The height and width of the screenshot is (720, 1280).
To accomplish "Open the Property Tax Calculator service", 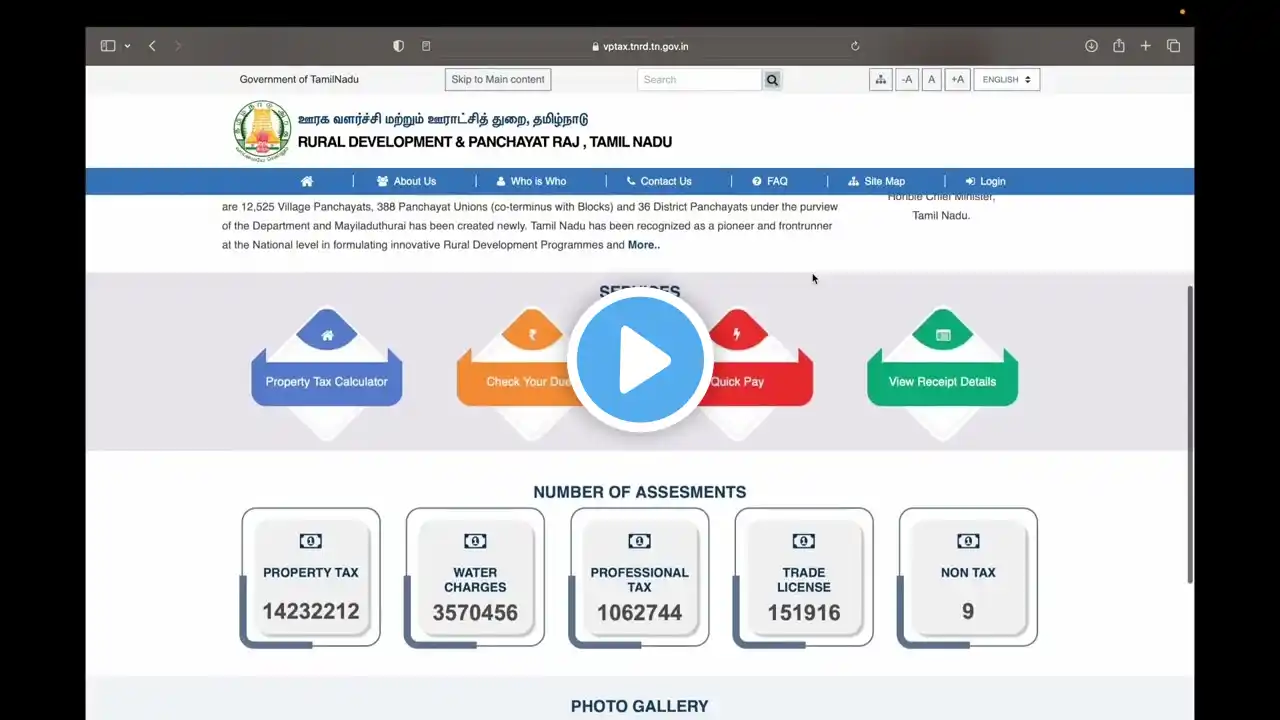I will coord(326,381).
